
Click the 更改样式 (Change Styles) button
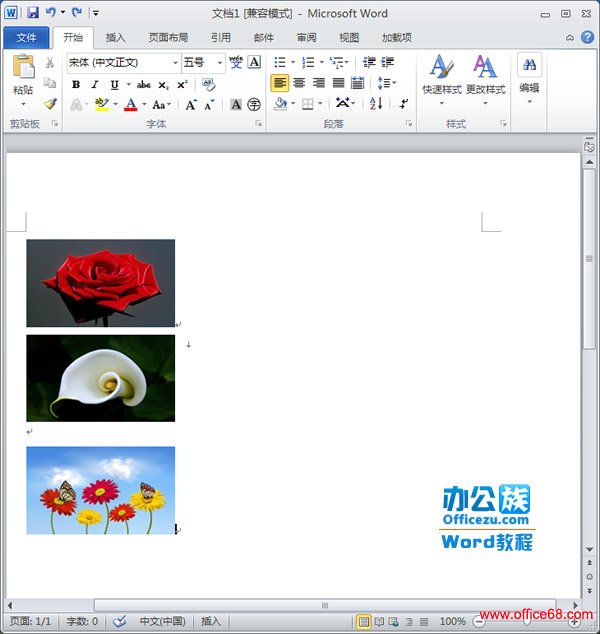pyautogui.click(x=485, y=80)
